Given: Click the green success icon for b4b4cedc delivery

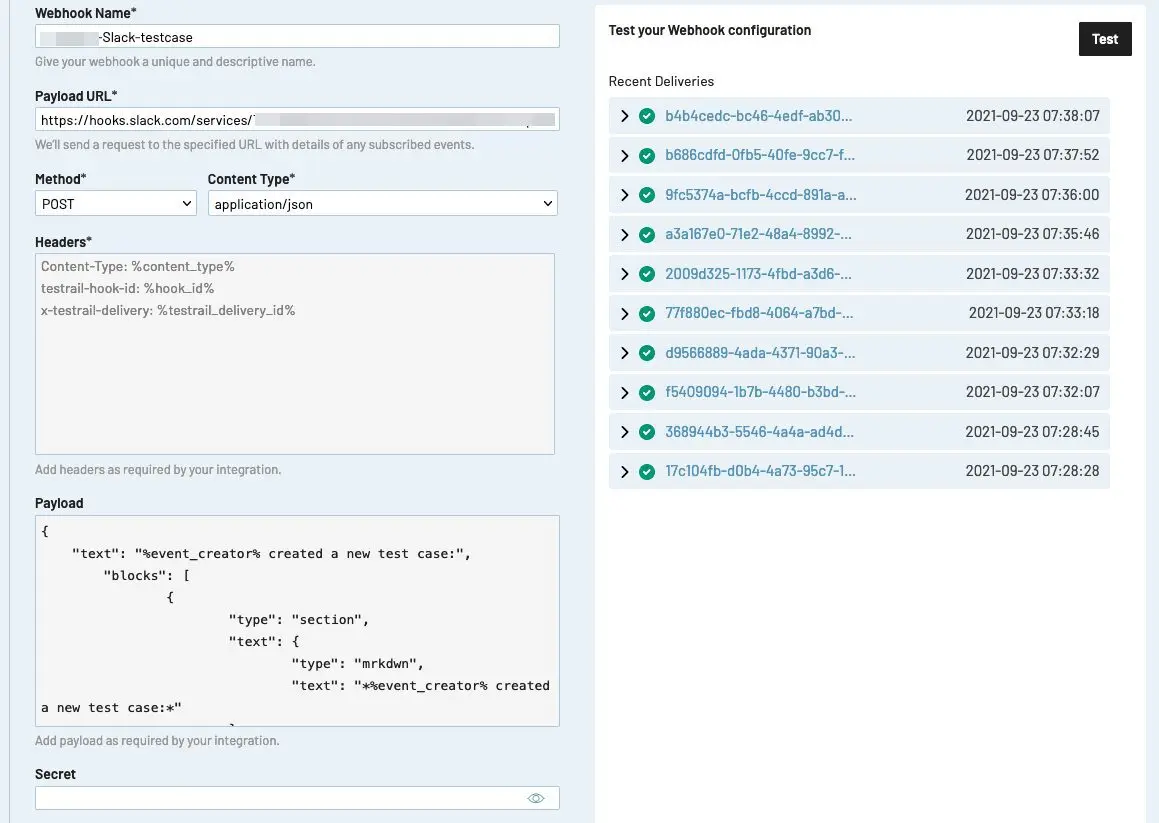Looking at the screenshot, I should [x=647, y=116].
